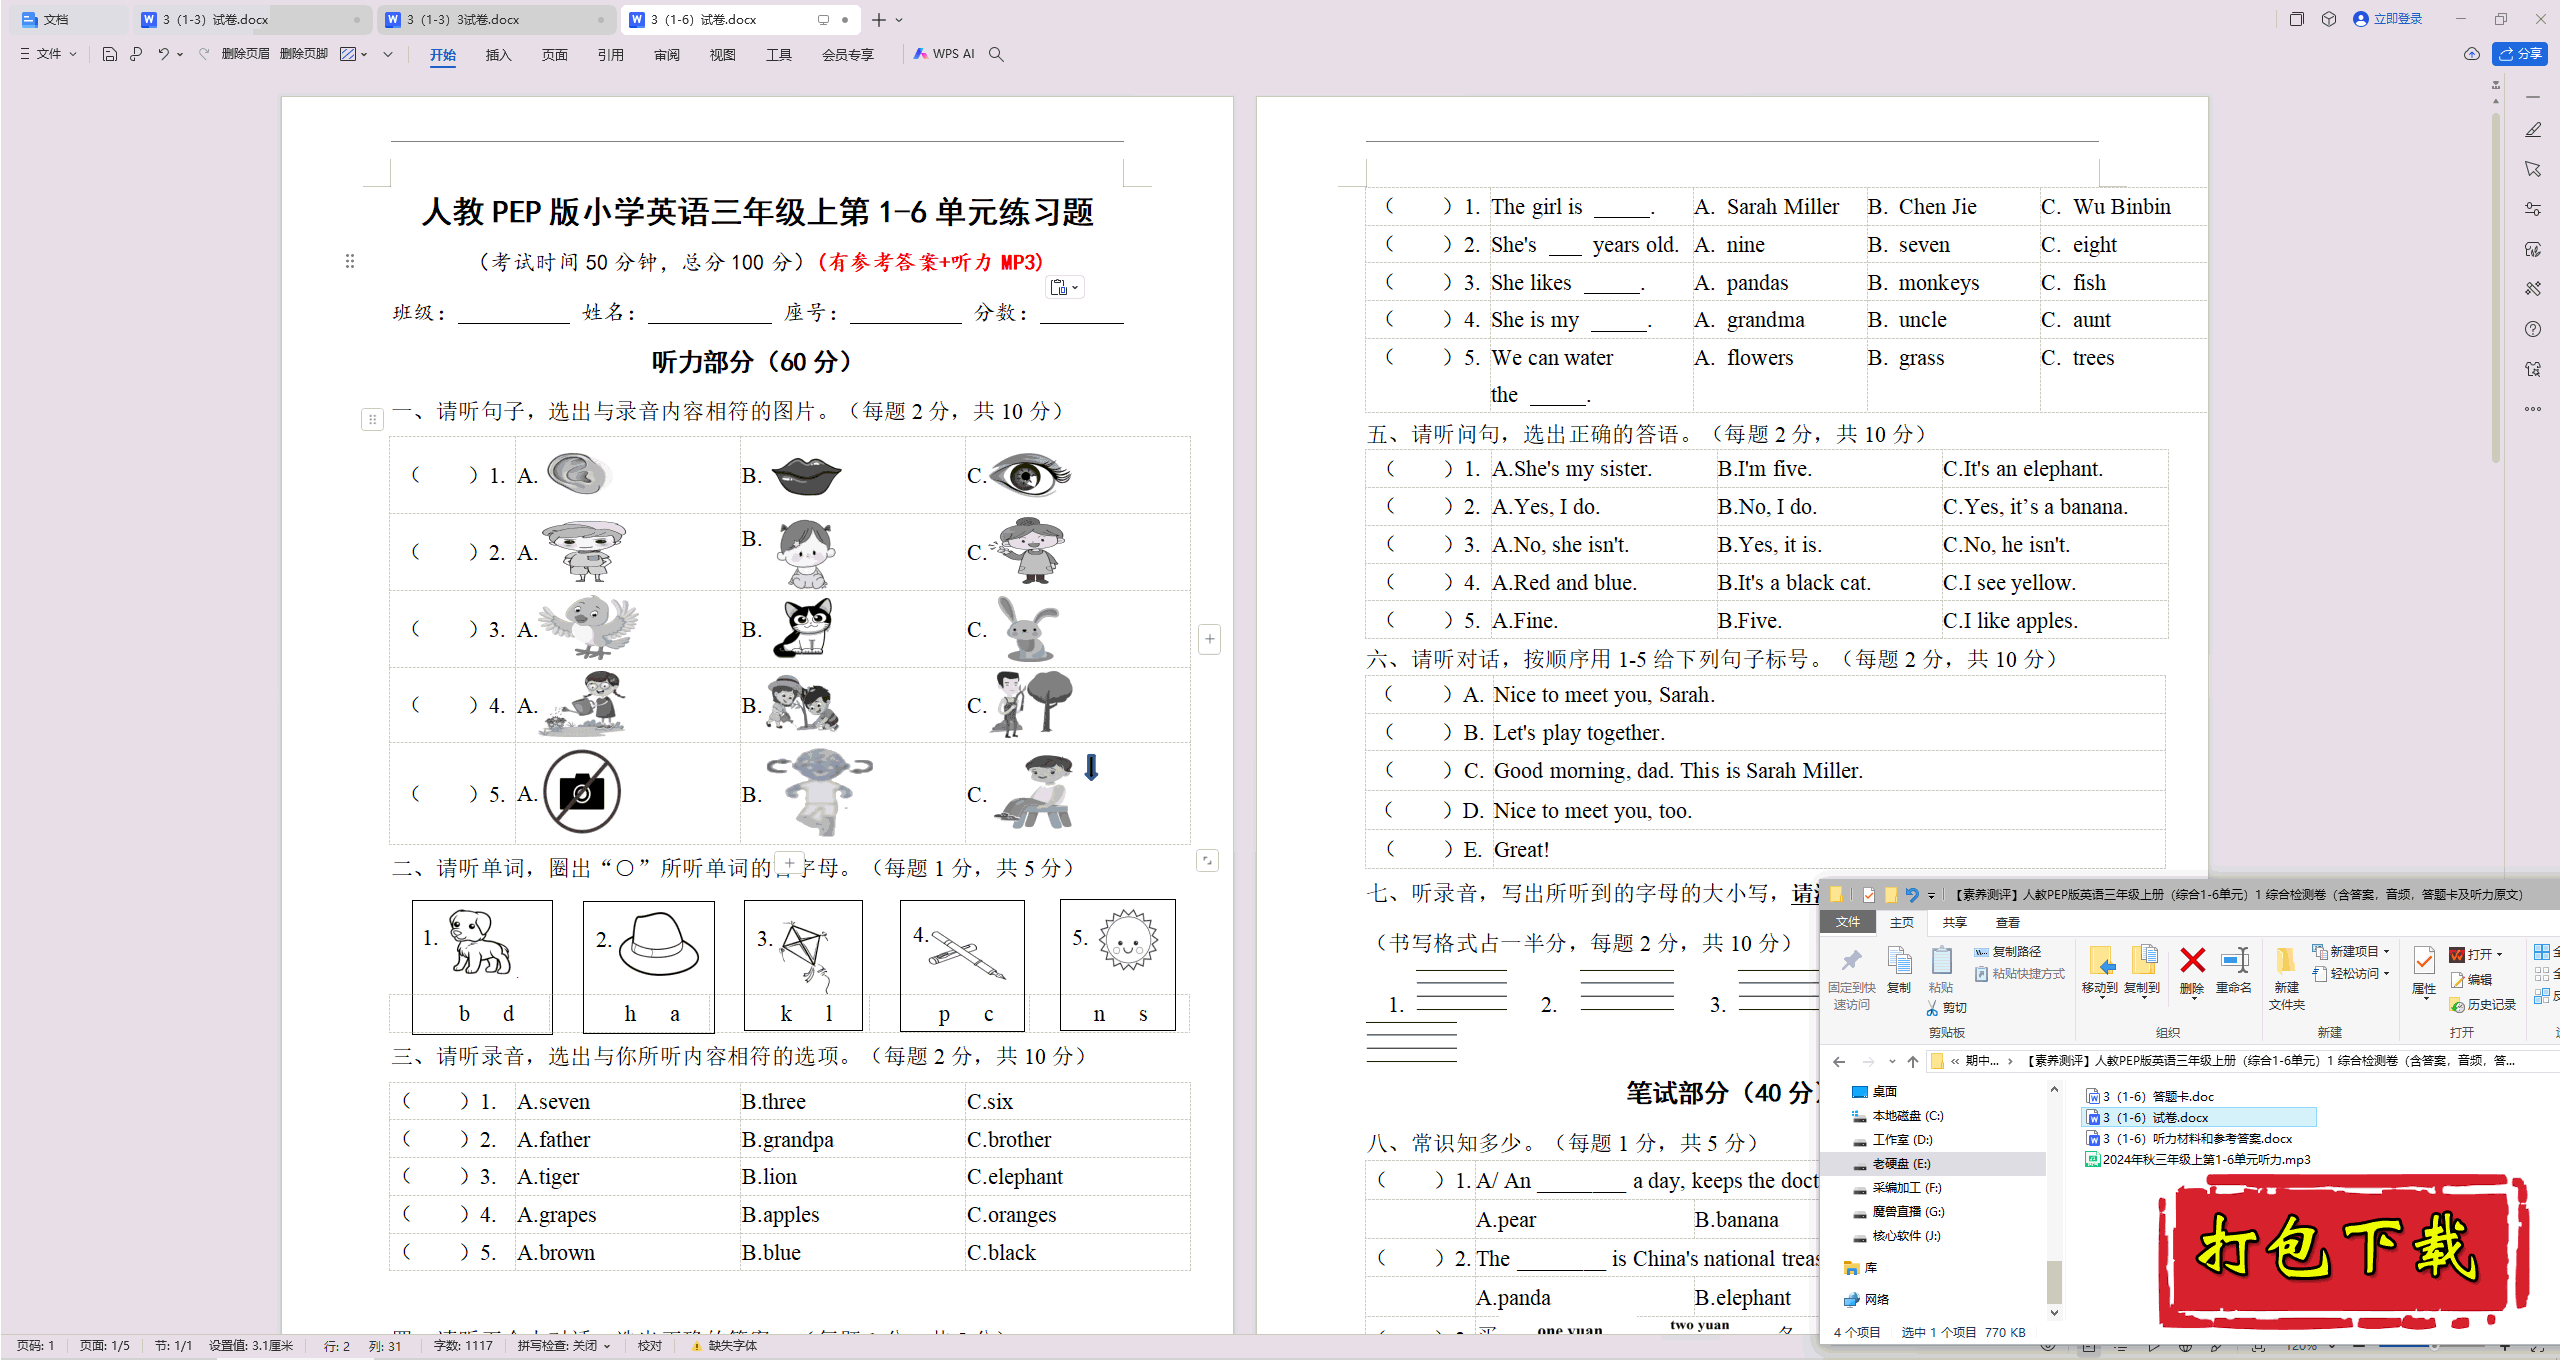Viewport: 2560px width, 1360px height.
Task: Save the document with the toolbar save icon
Action: (110, 54)
